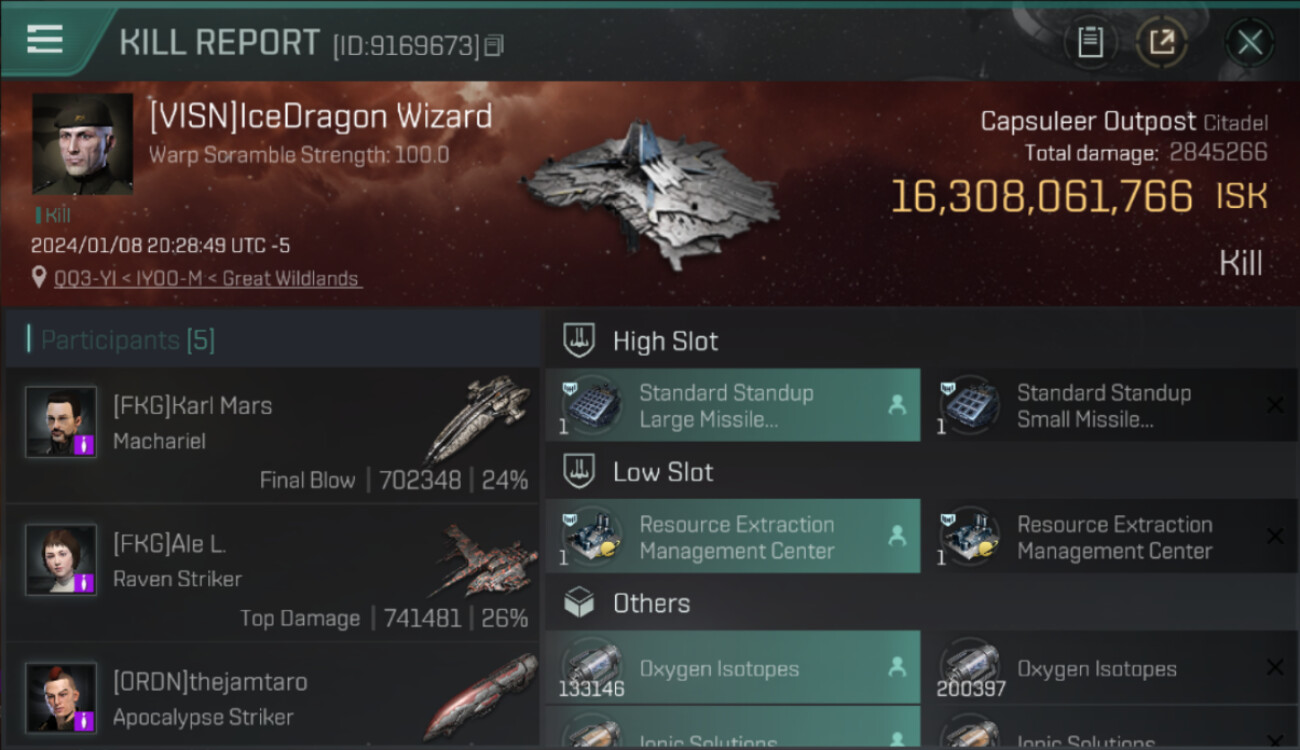Select destroyed Resource Extraction Management Center

[x=1111, y=537]
